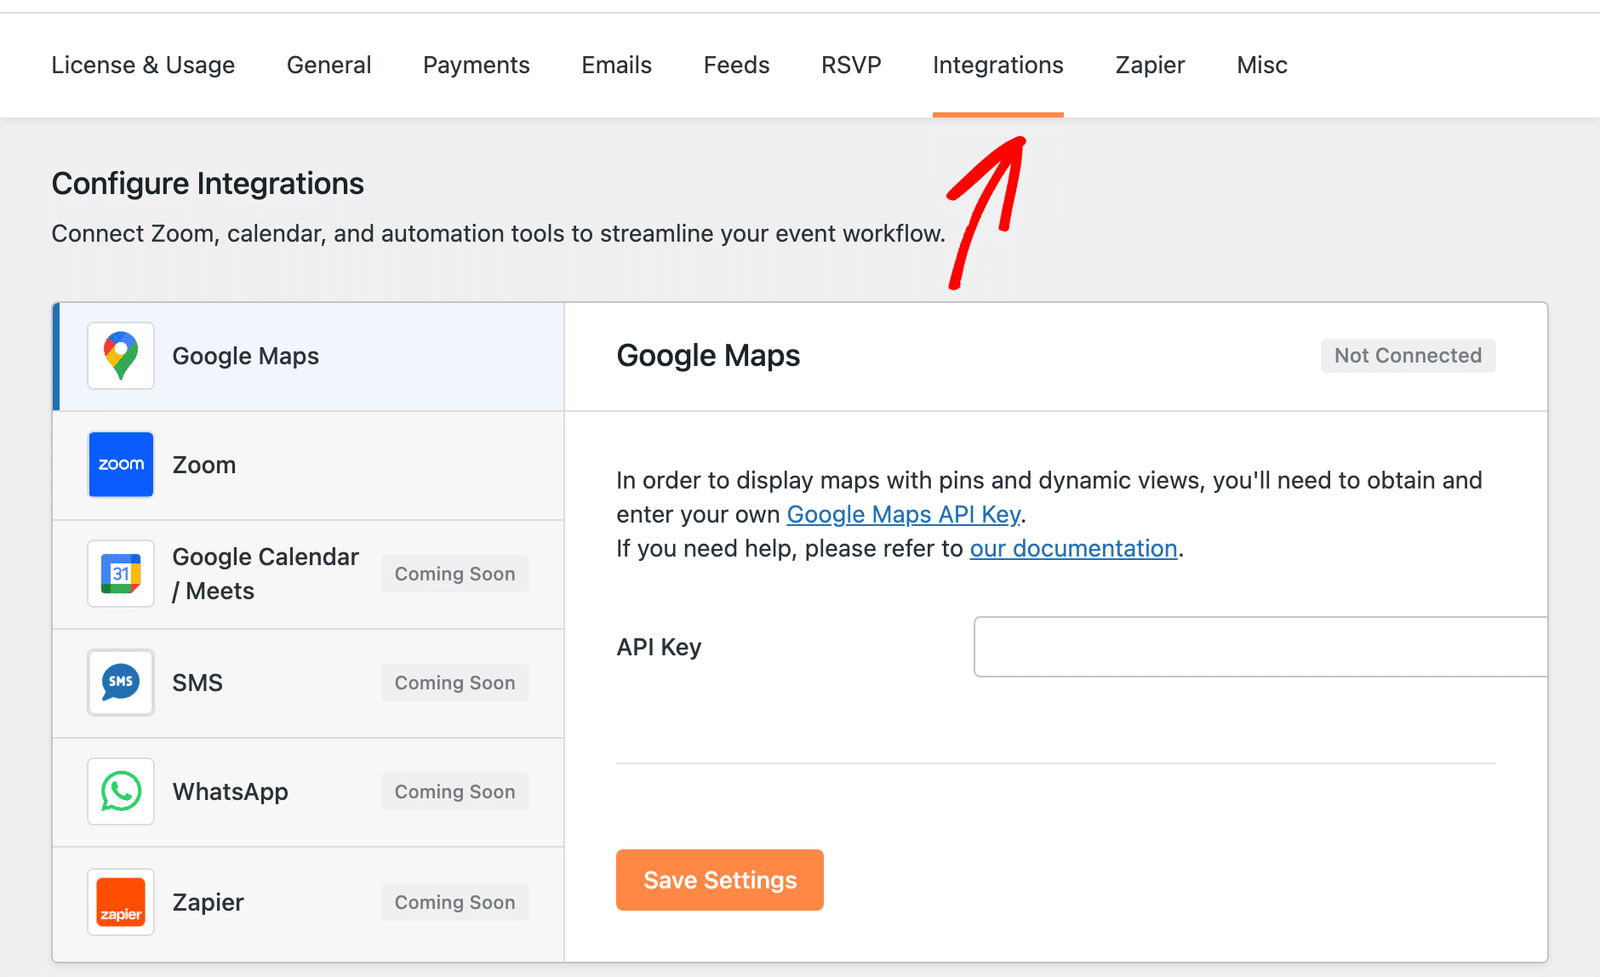Select WhatsApp label in the list
This screenshot has height=977, width=1600.
pyautogui.click(x=230, y=792)
